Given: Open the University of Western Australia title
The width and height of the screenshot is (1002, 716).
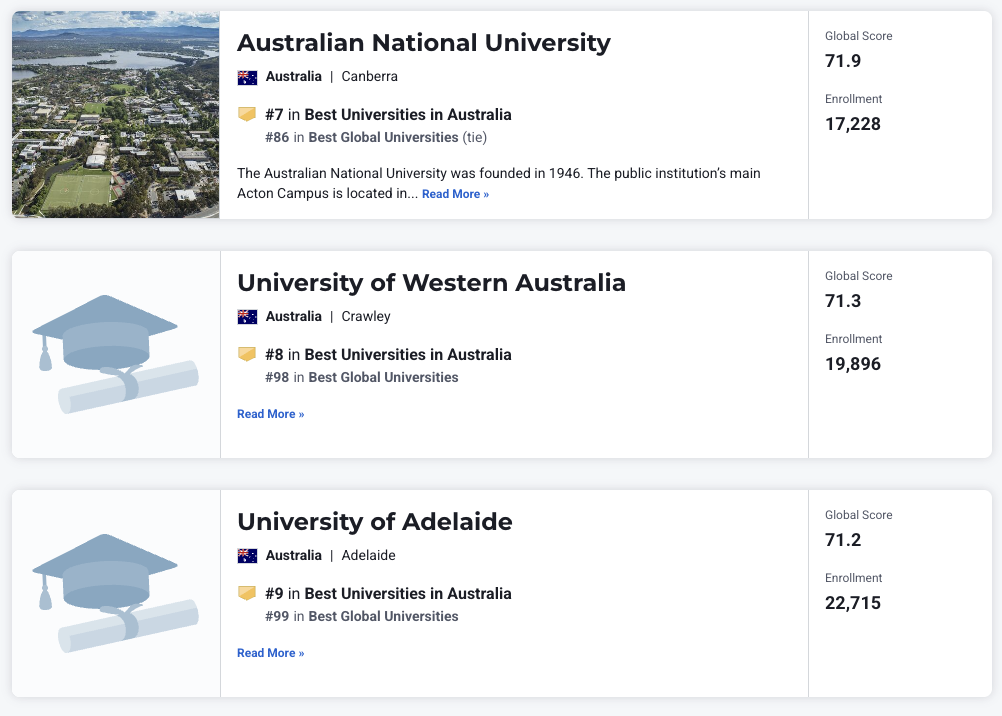Looking at the screenshot, I should [x=431, y=283].
